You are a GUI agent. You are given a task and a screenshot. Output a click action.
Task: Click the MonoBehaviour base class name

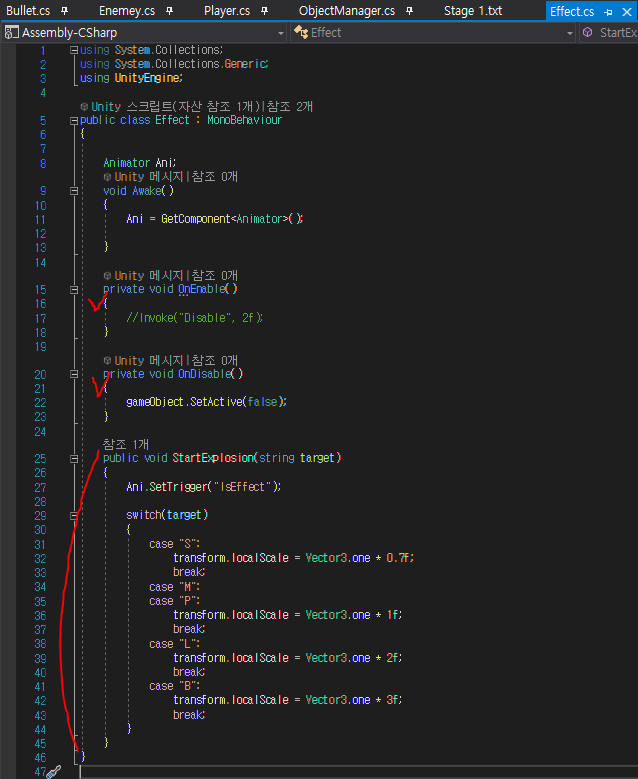(244, 120)
